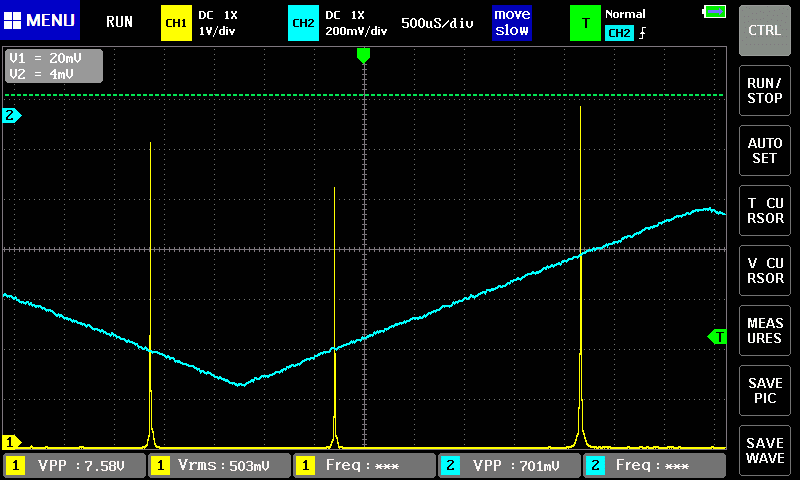Click the battery status icon
The height and width of the screenshot is (480, 800).
point(714,12)
